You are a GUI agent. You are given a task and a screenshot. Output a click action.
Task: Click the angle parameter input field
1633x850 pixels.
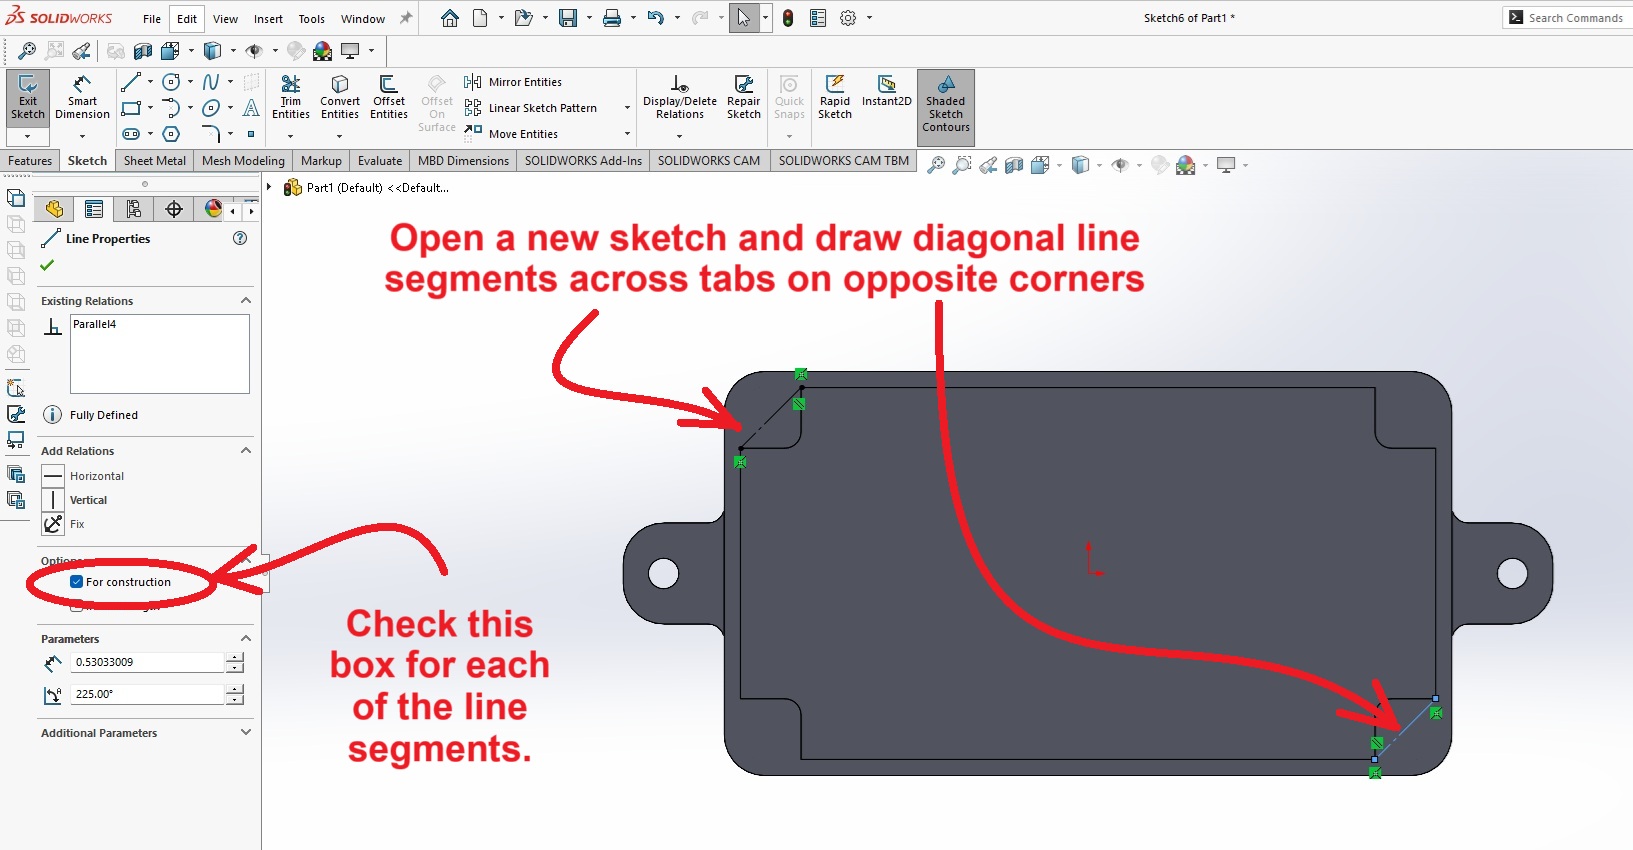pyautogui.click(x=147, y=694)
